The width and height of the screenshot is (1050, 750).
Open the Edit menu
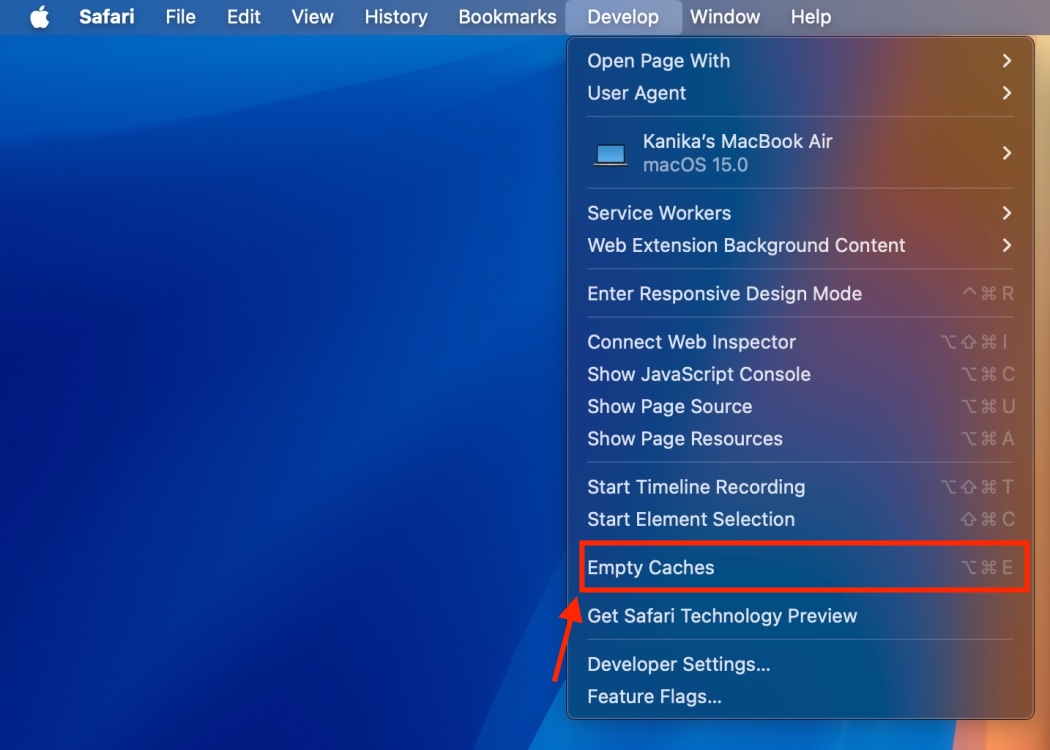(x=243, y=17)
